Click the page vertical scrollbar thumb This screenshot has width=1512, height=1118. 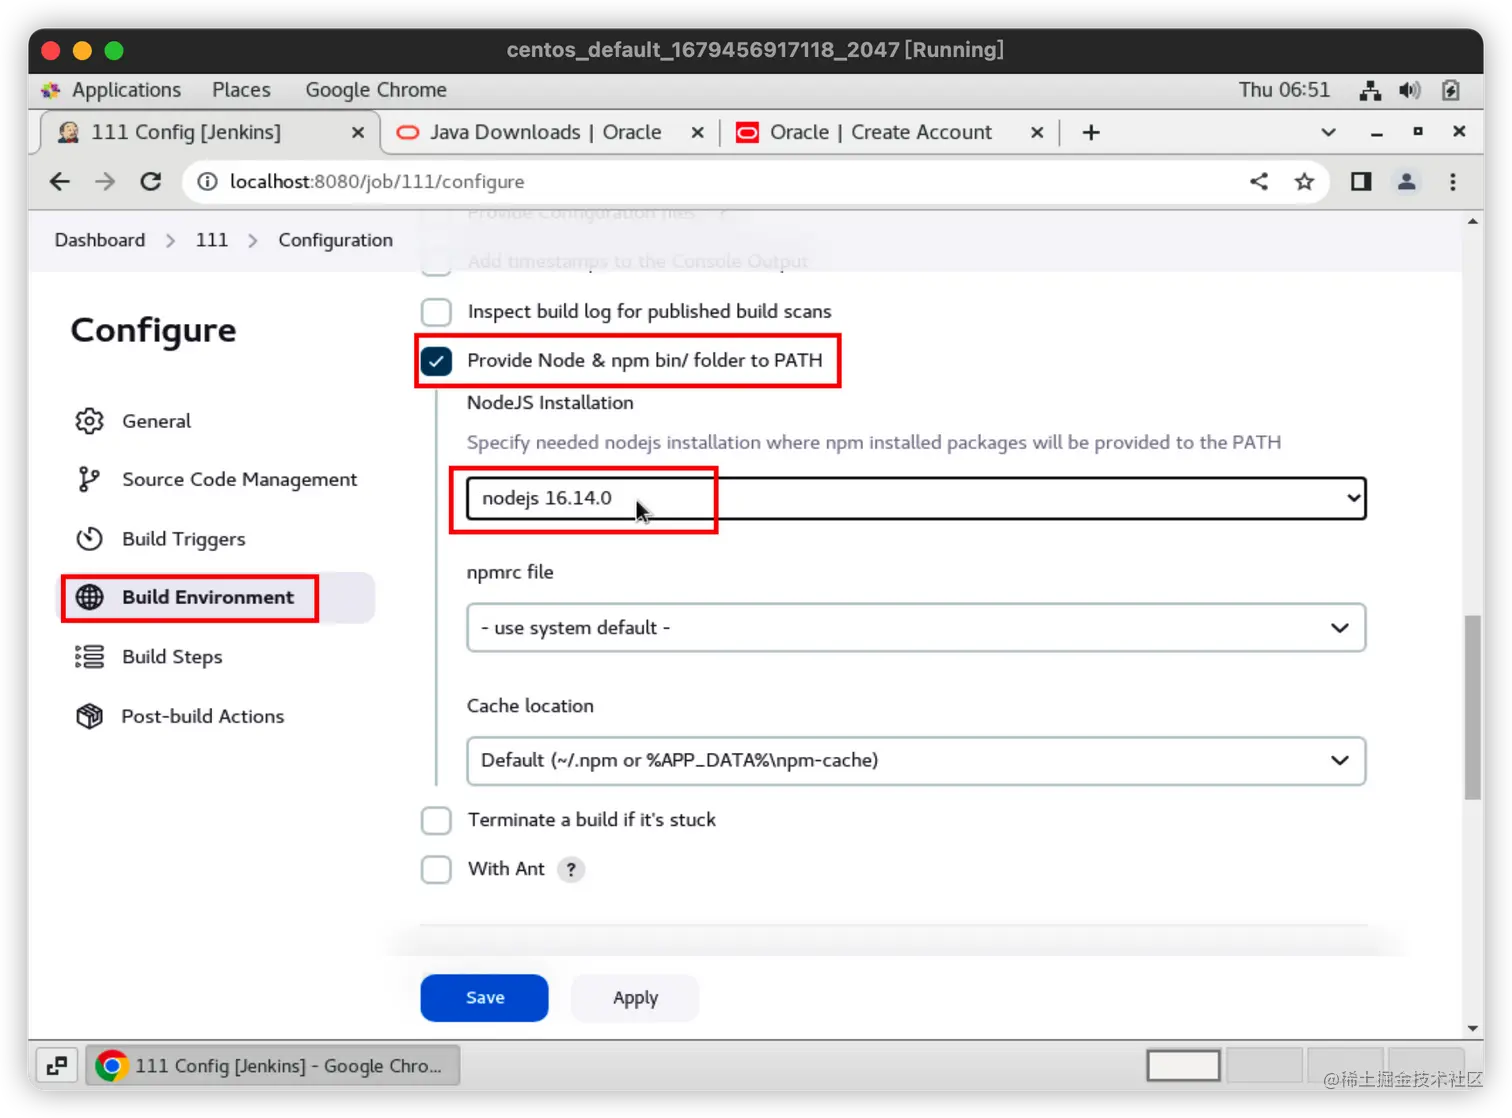click(x=1473, y=708)
